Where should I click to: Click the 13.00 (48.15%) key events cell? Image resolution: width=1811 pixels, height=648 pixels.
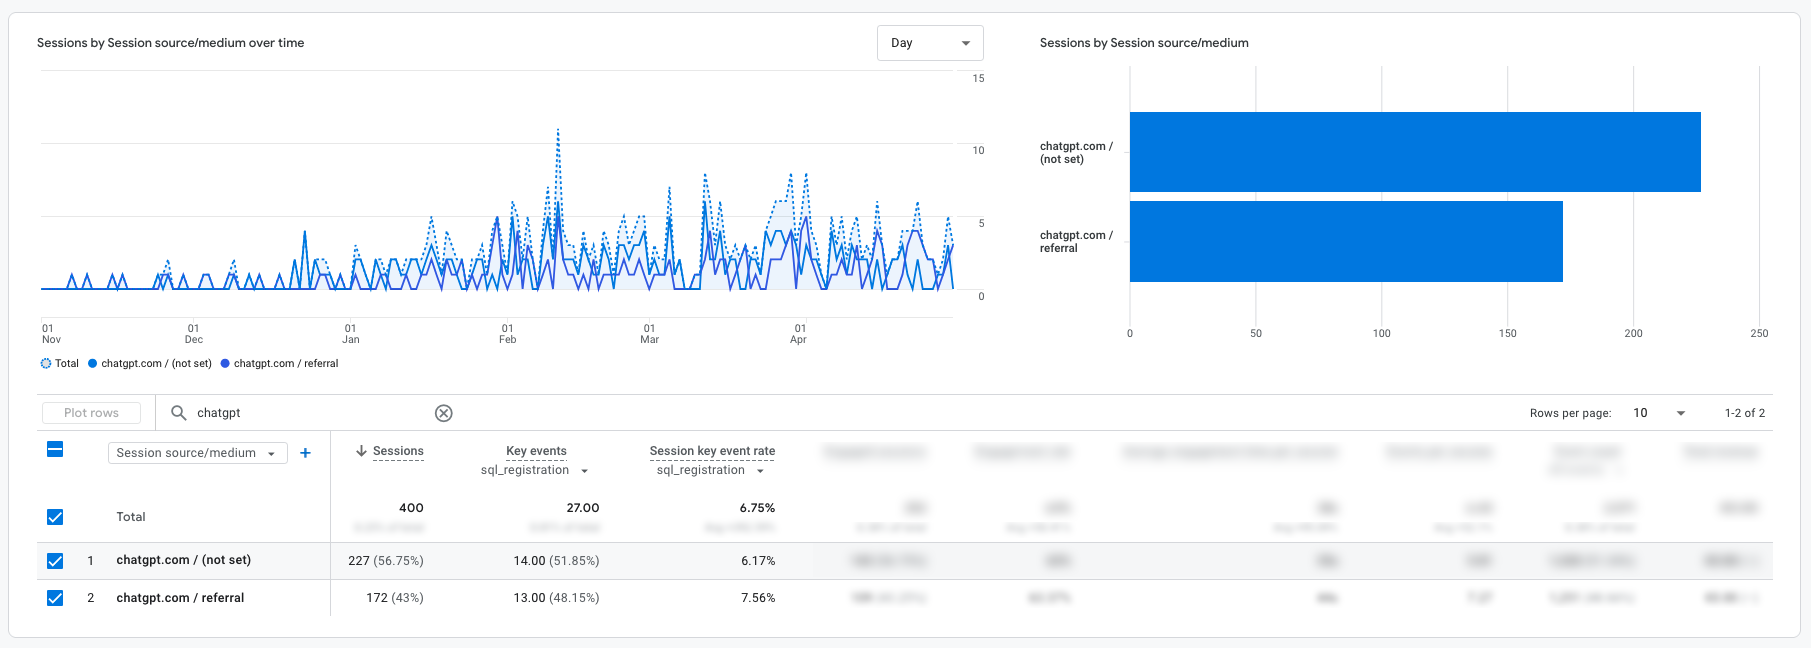pos(557,598)
